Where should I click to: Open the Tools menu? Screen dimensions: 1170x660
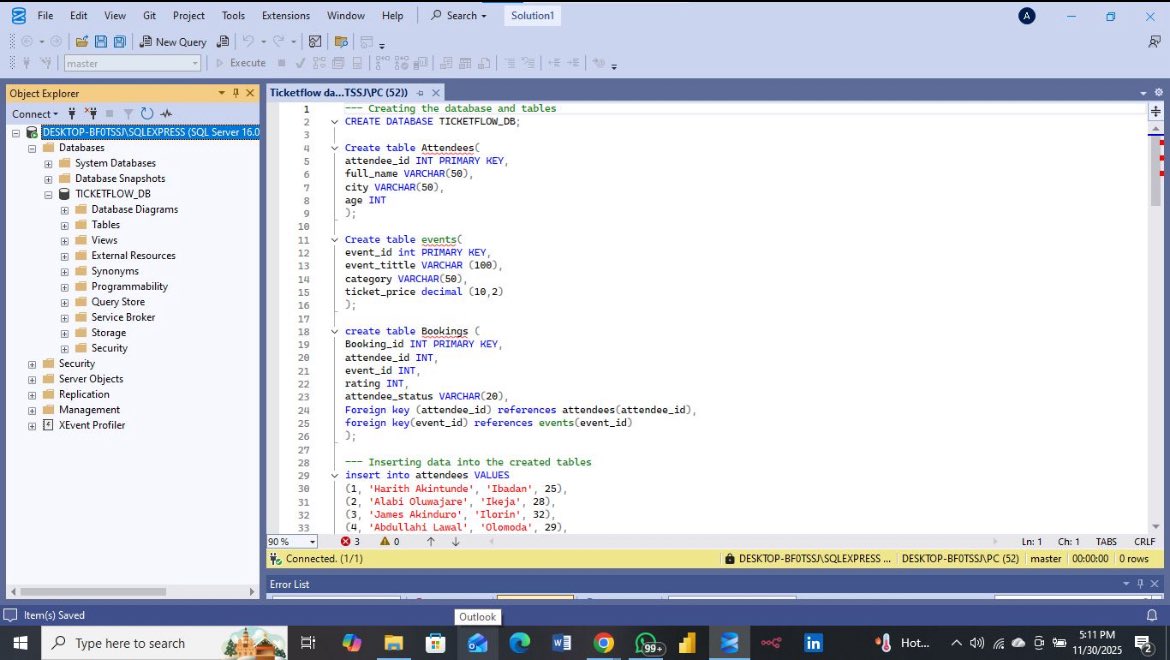pos(233,15)
